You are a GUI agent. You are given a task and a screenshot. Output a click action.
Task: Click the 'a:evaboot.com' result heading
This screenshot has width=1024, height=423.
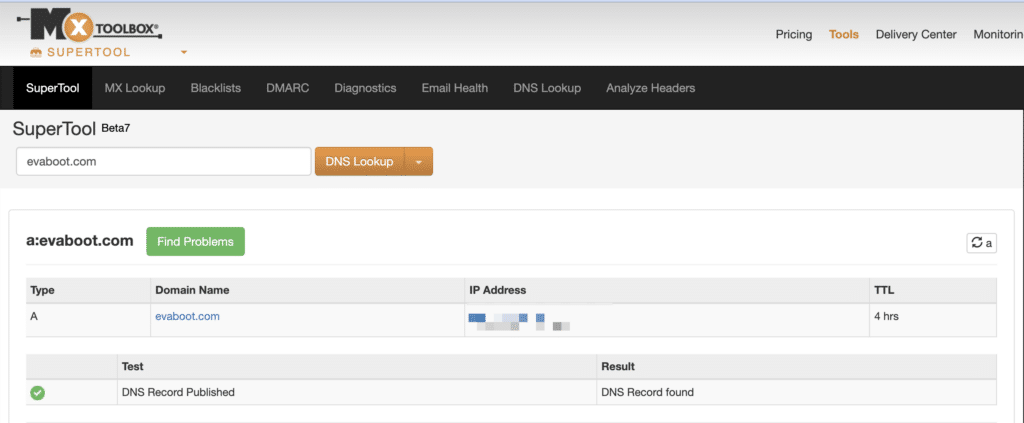coord(80,241)
